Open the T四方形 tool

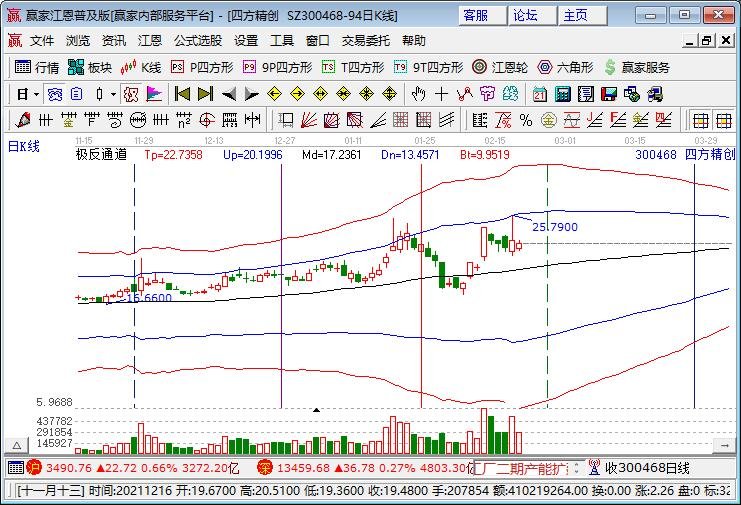click(353, 68)
